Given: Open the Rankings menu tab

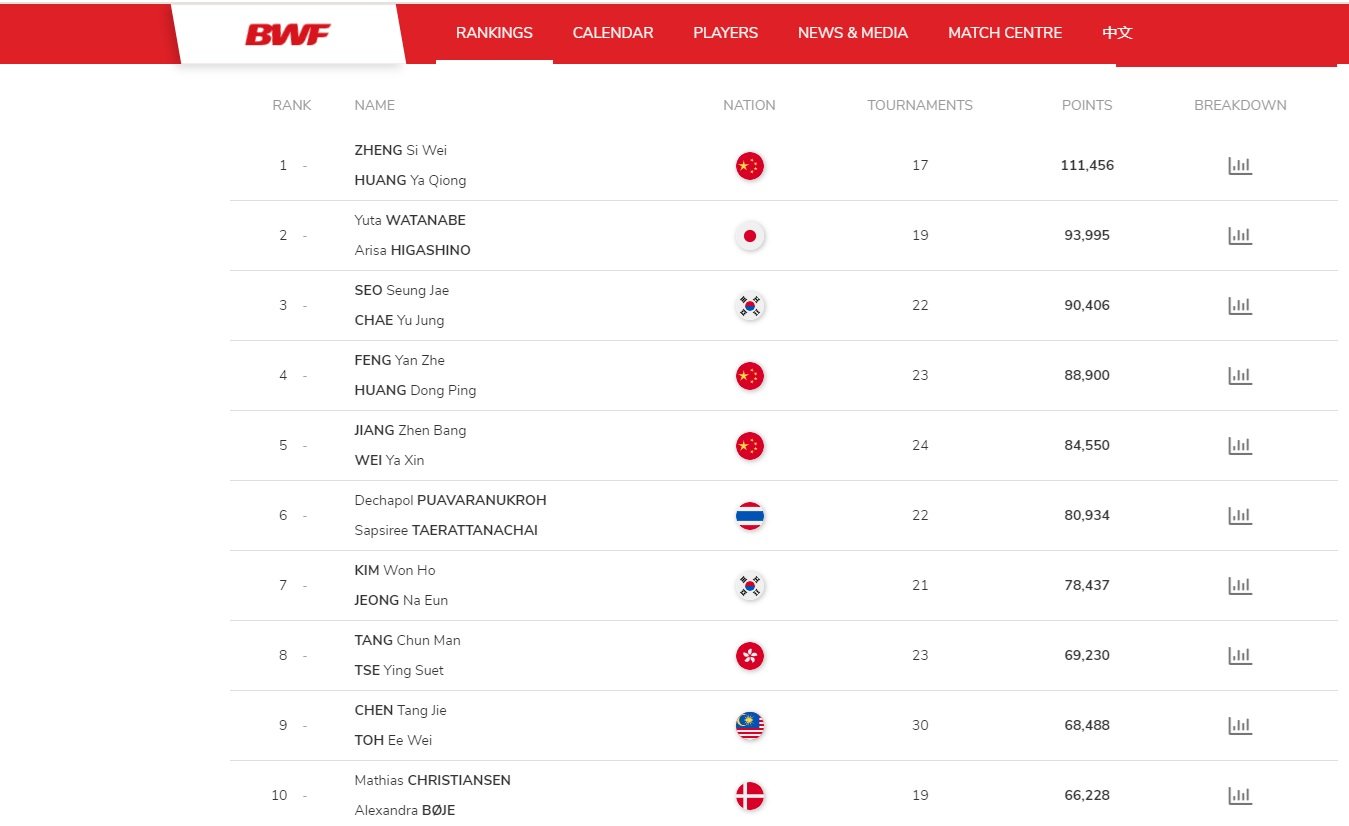Looking at the screenshot, I should click(494, 33).
